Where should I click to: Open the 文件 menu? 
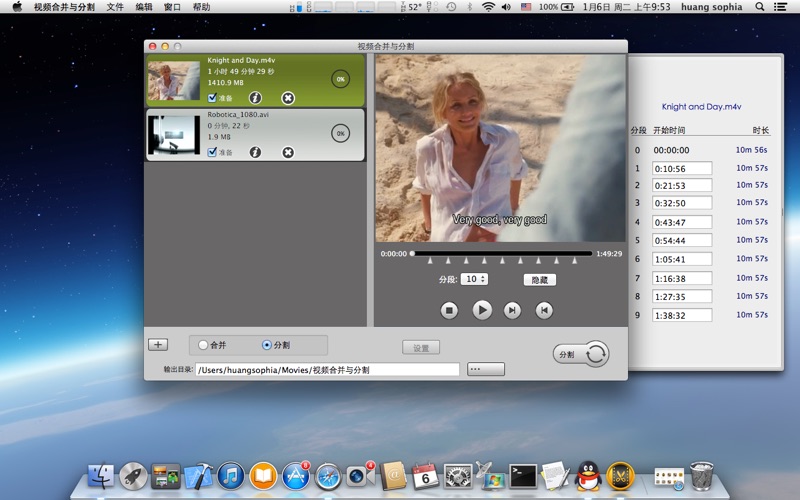point(115,7)
